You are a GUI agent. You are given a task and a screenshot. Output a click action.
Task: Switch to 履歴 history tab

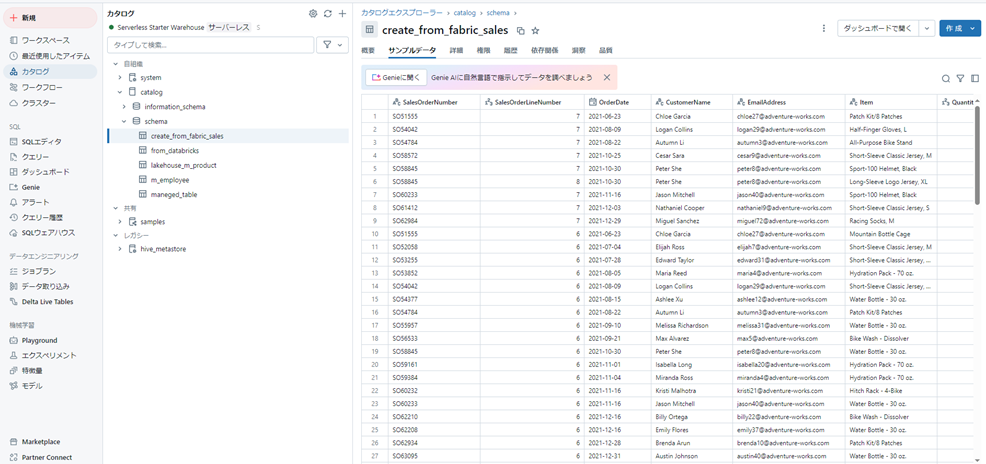coord(511,50)
